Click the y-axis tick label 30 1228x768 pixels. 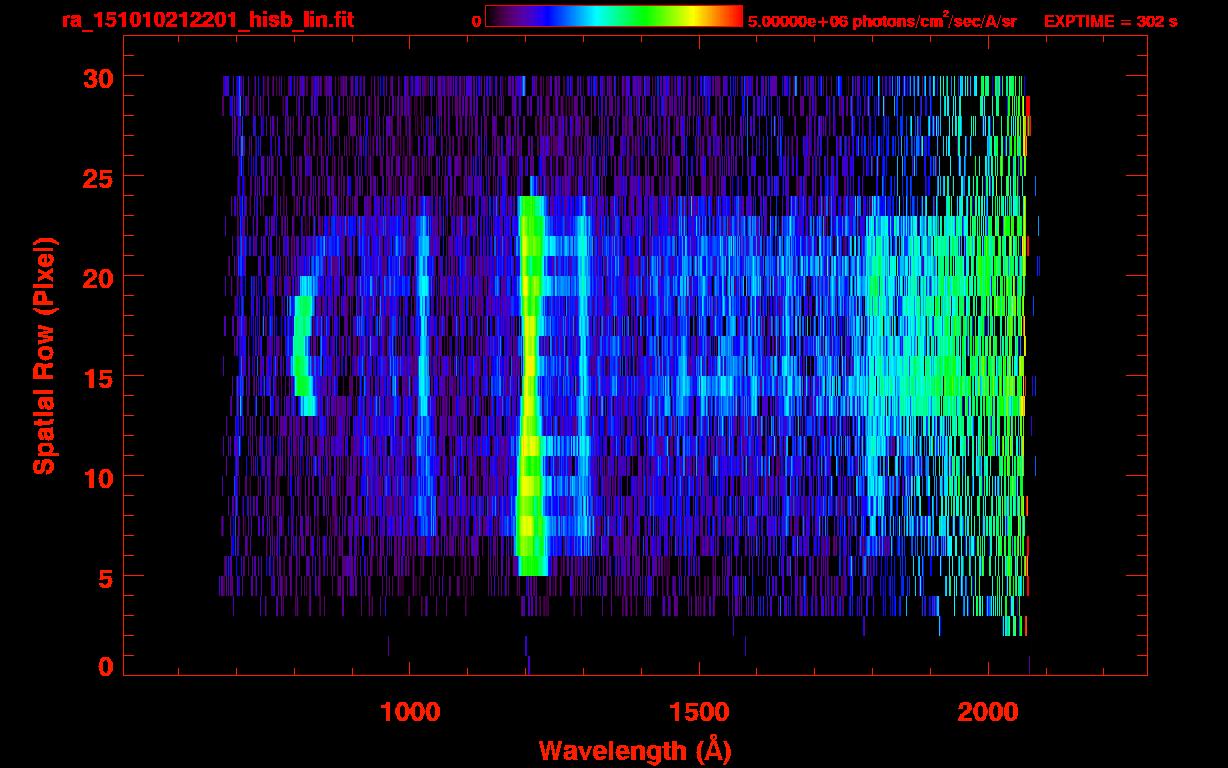pyautogui.click(x=97, y=77)
